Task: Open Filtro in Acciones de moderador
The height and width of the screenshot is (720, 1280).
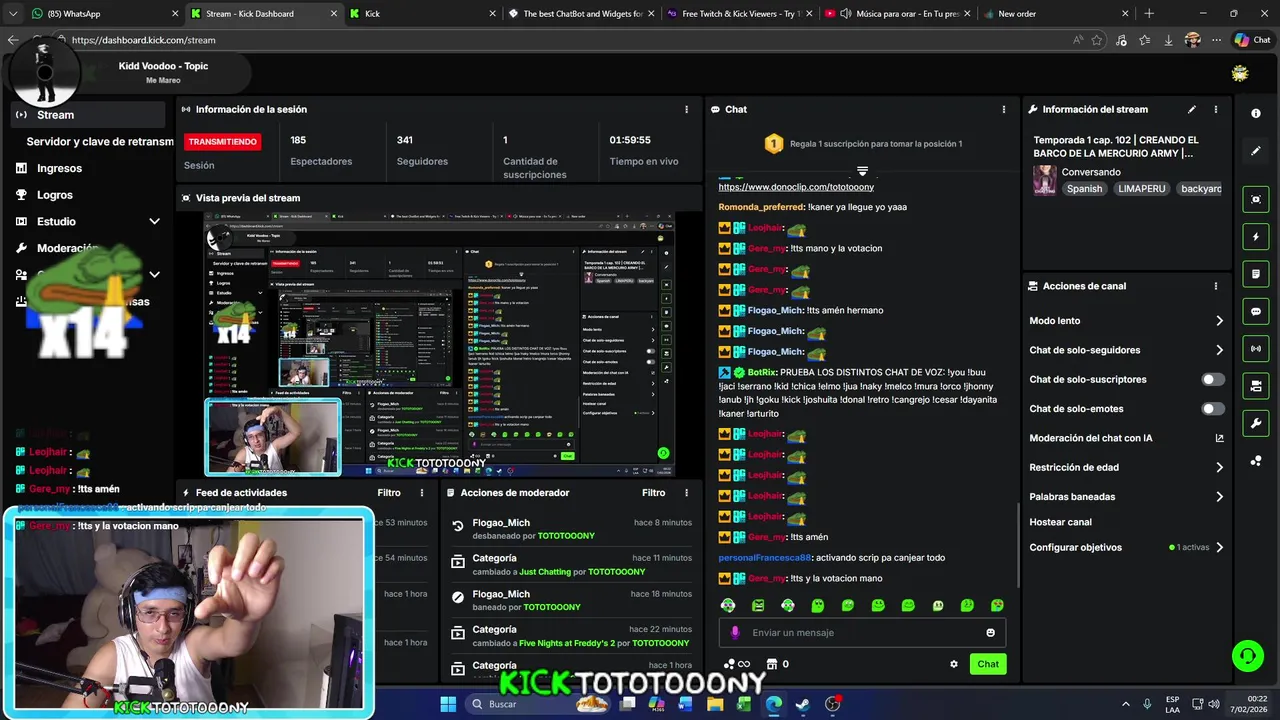Action: pyautogui.click(x=653, y=493)
